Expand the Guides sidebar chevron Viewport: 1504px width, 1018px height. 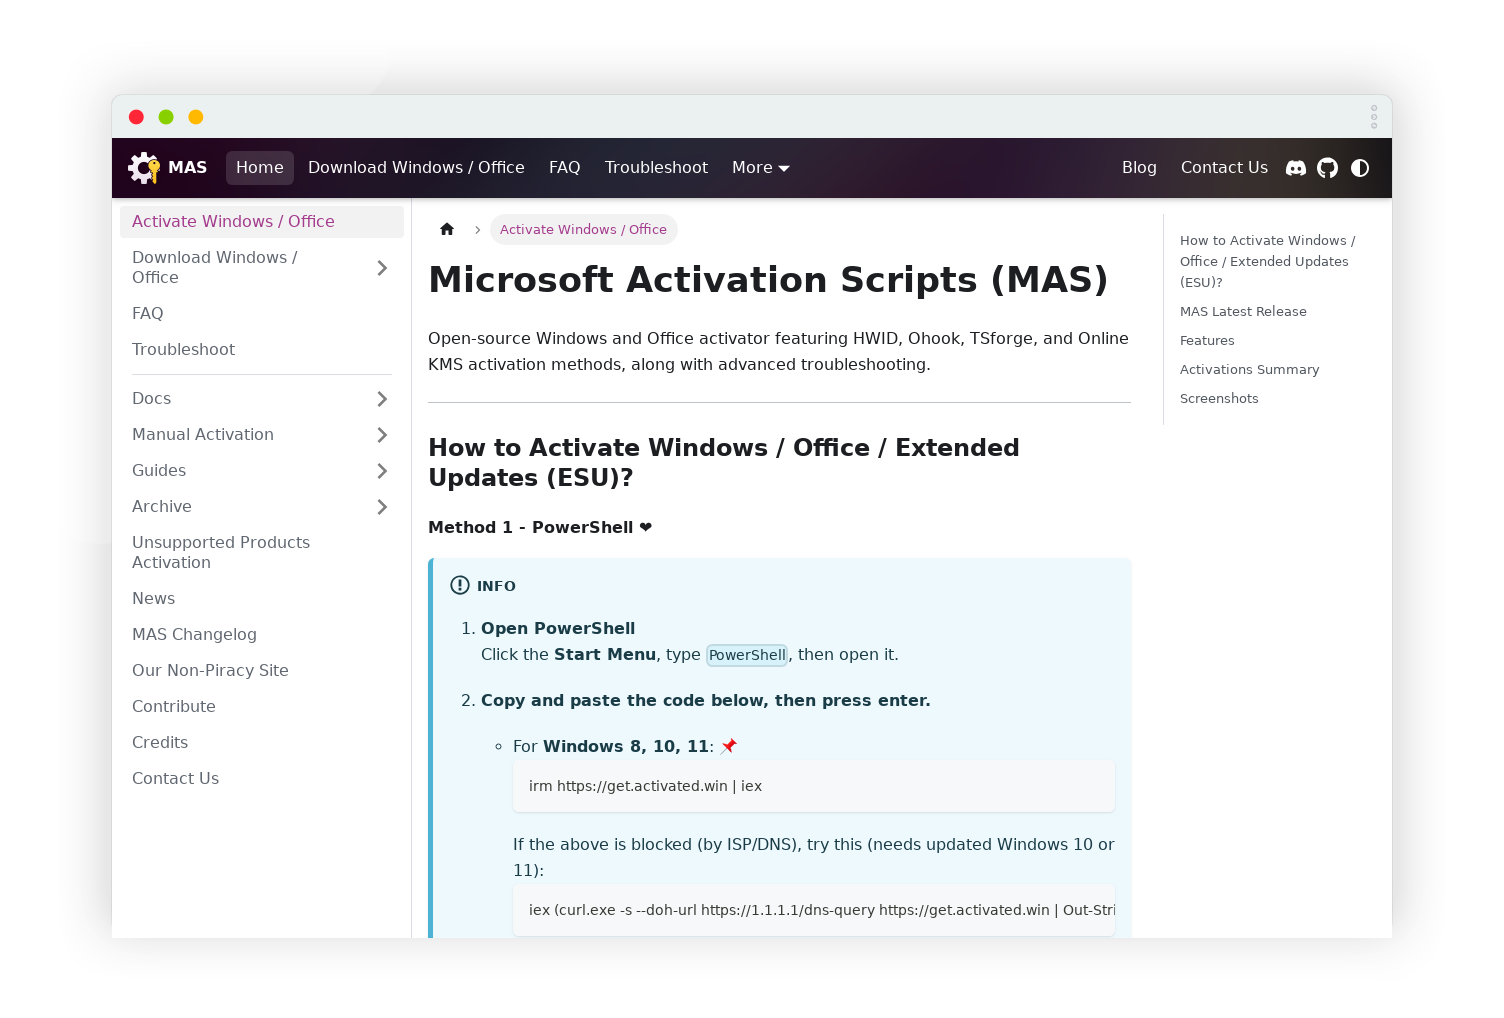point(382,471)
